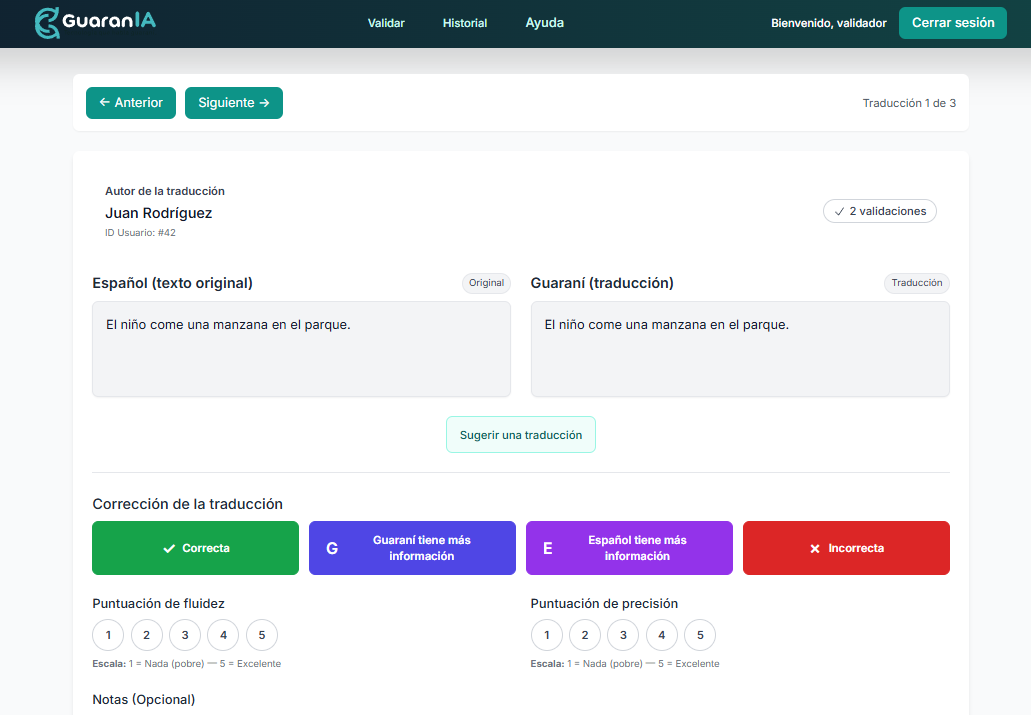This screenshot has width=1031, height=715.
Task: Click Sugerir una traducción button
Action: tap(521, 435)
